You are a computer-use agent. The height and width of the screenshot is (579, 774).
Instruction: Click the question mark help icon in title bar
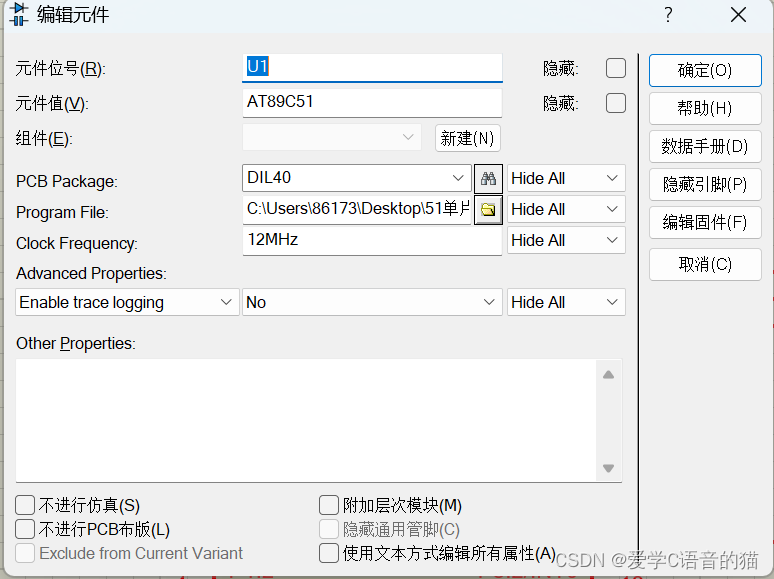point(668,15)
